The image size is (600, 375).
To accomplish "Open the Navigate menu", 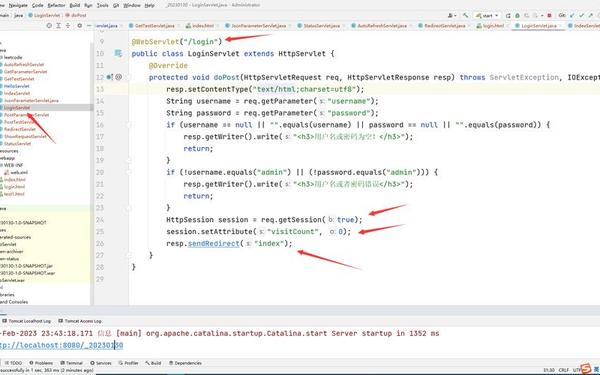I will [18, 5].
